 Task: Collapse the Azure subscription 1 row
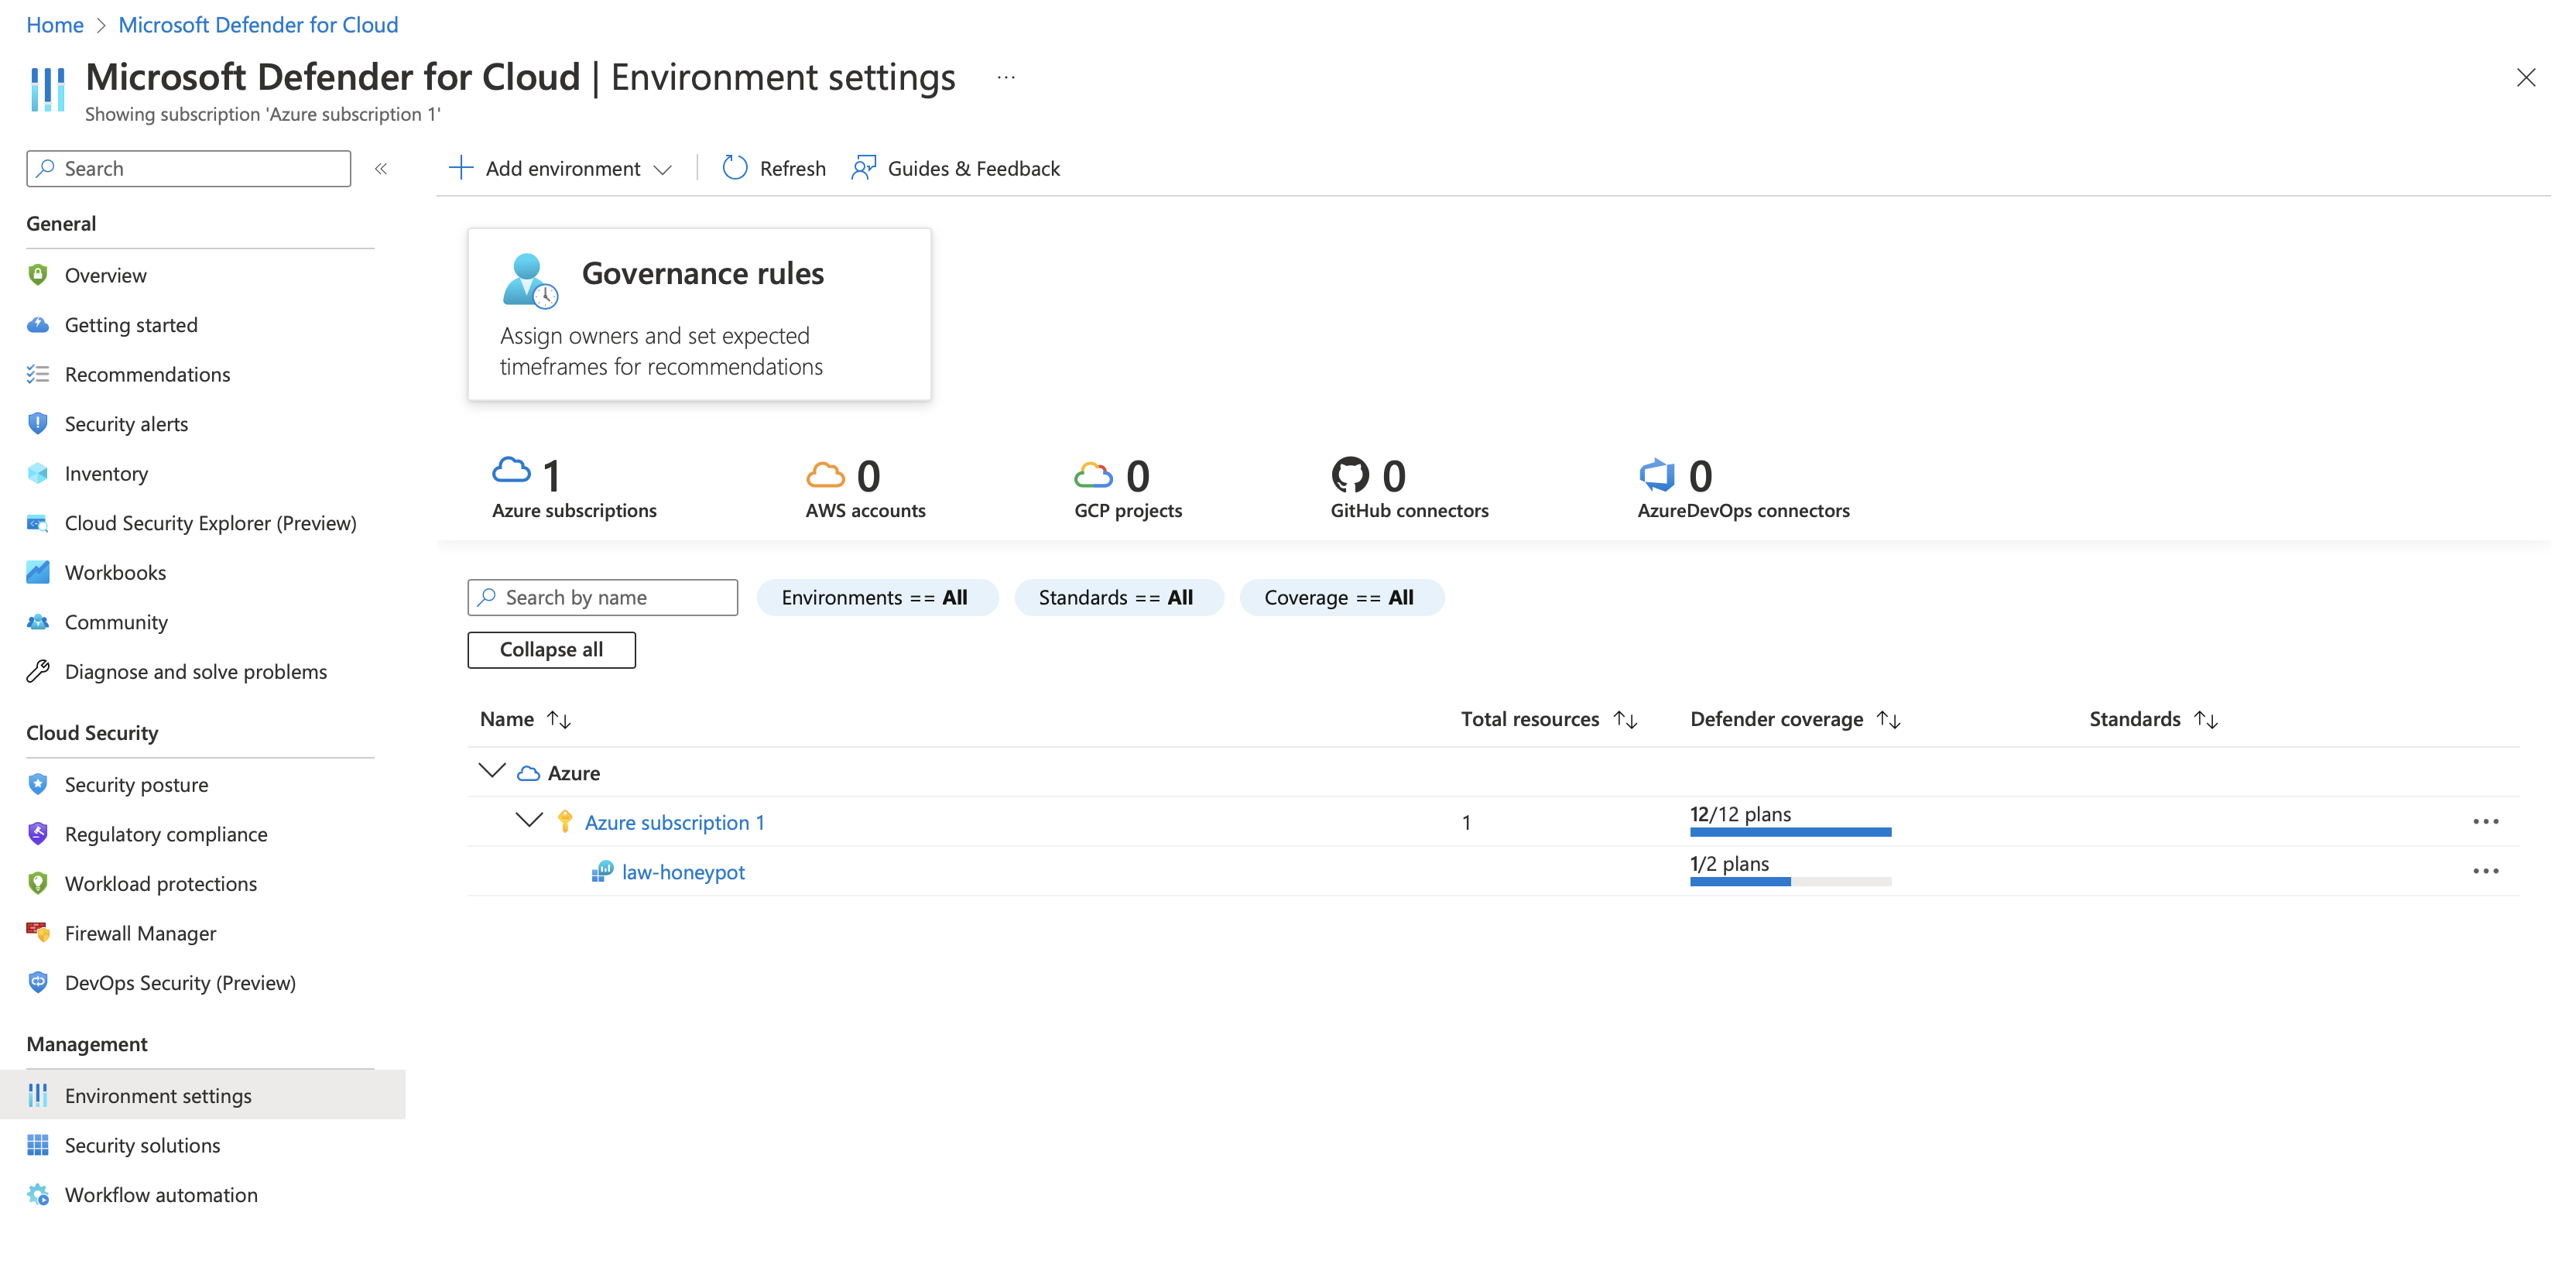pyautogui.click(x=529, y=821)
